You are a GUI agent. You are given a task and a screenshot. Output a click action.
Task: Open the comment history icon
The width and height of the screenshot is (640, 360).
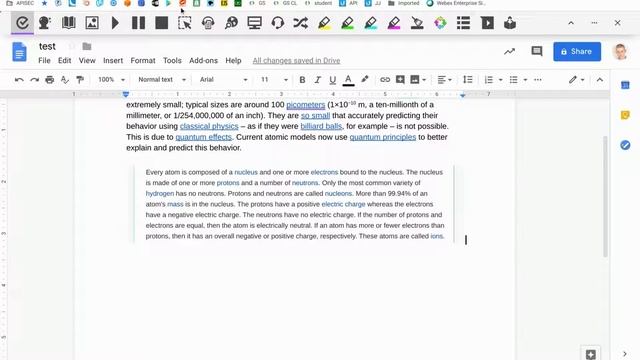537,51
